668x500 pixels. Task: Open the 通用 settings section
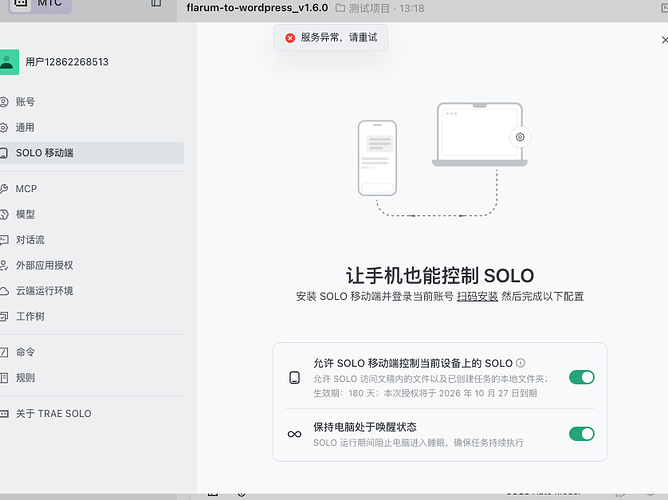coord(90,127)
